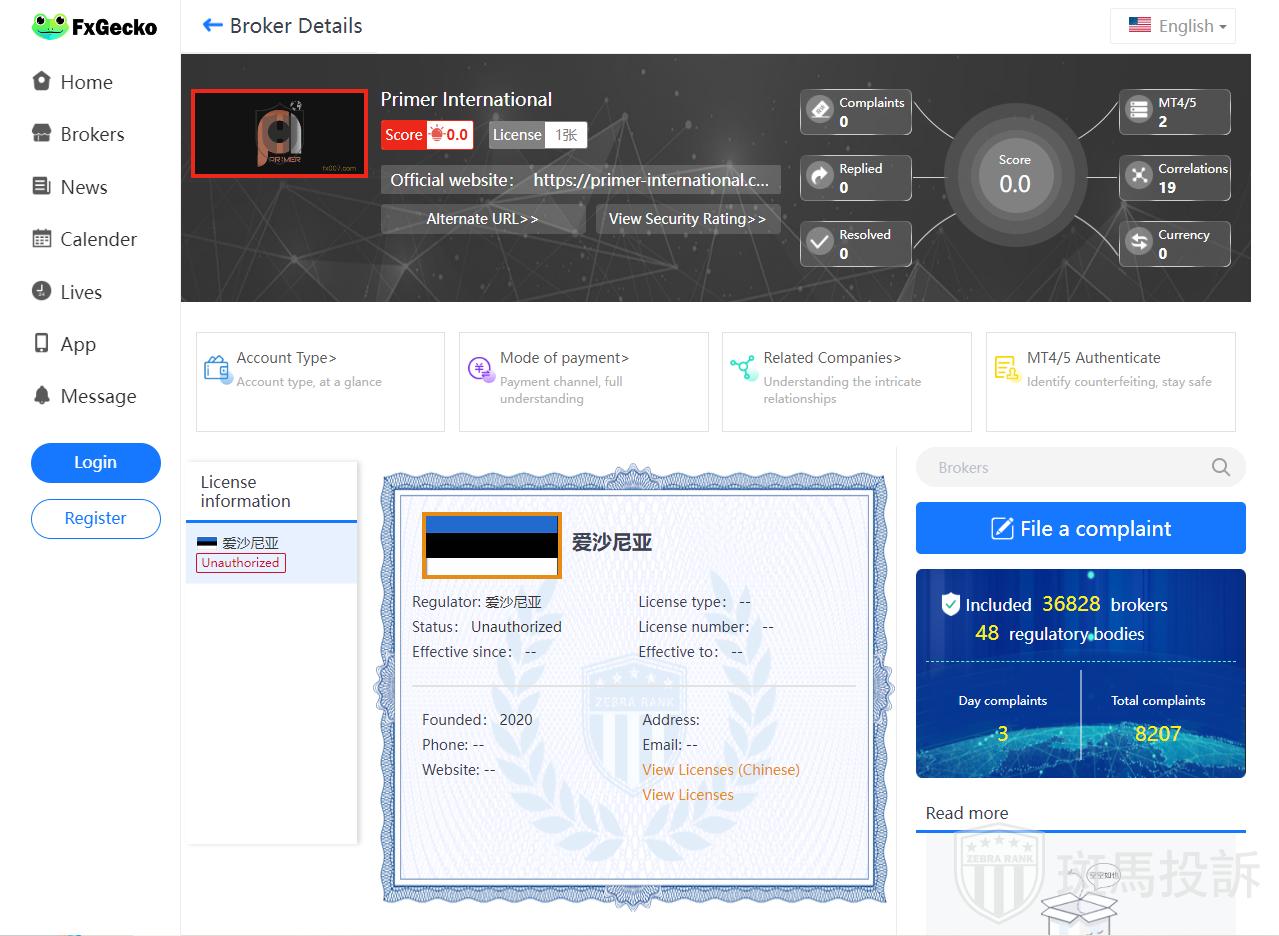Go to Brokers in the sidebar
The image size is (1279, 936).
(92, 134)
